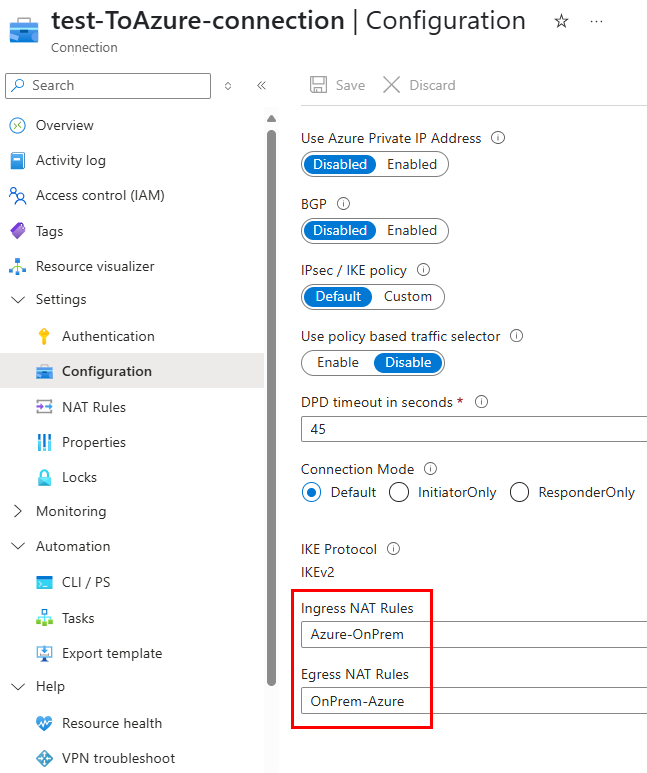Click Discard button label
The height and width of the screenshot is (773, 647).
432,85
